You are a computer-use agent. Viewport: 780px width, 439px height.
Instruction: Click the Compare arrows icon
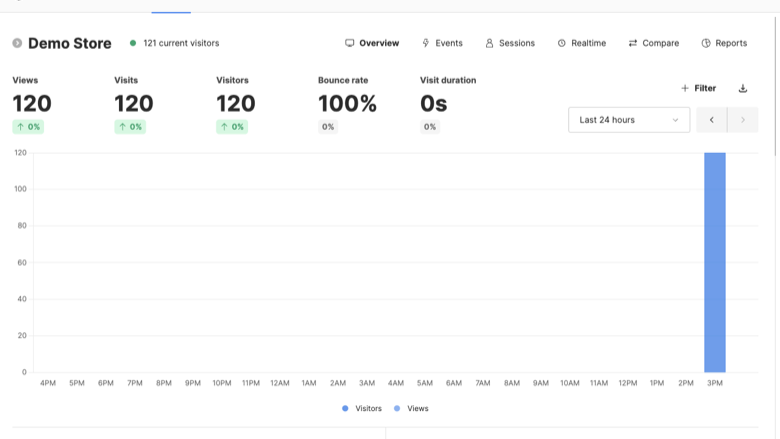pos(633,43)
